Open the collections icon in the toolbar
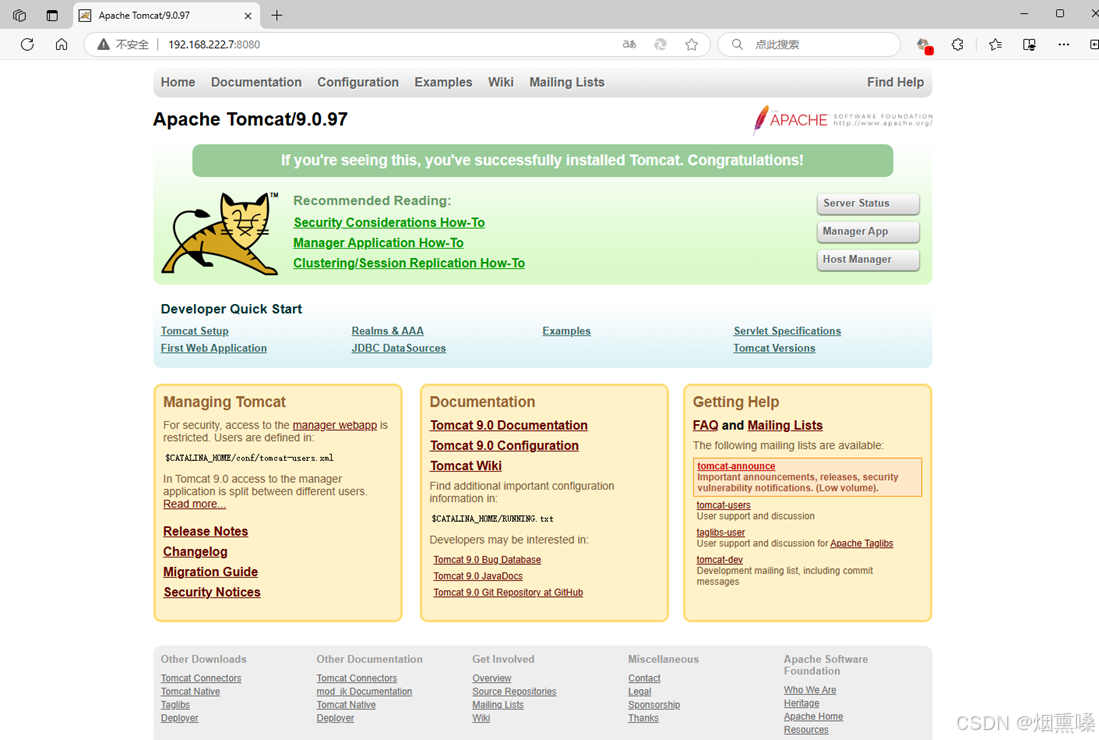1099x740 pixels. click(x=1029, y=44)
